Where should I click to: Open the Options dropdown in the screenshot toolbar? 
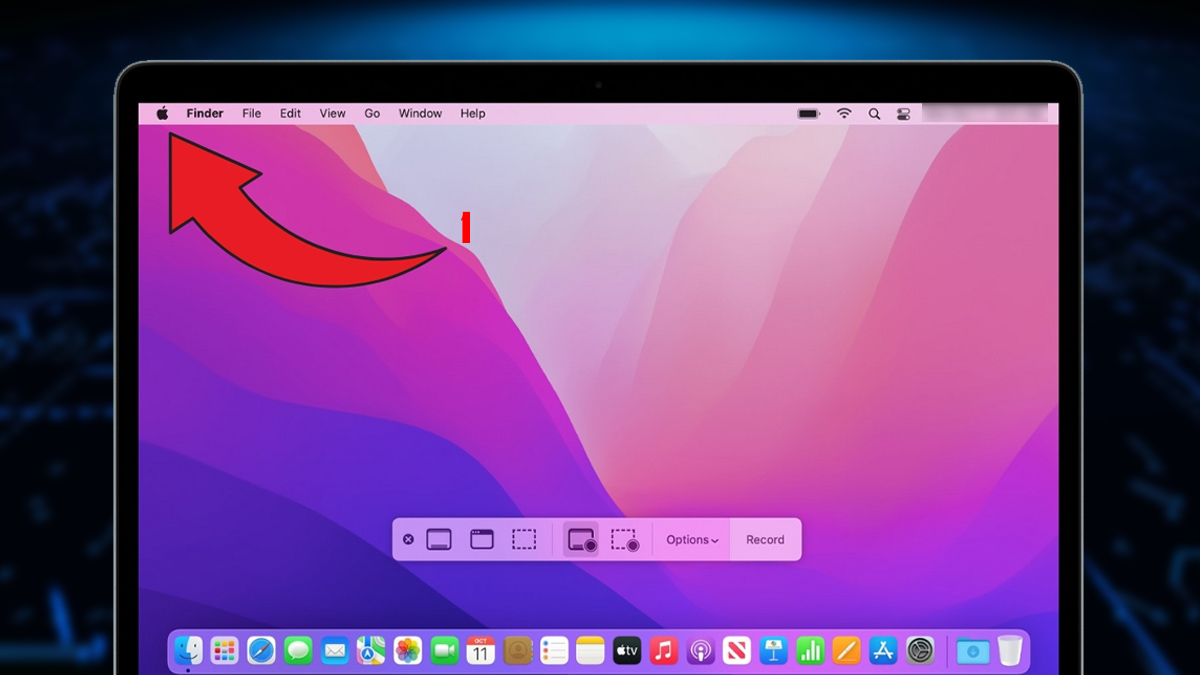pos(691,539)
